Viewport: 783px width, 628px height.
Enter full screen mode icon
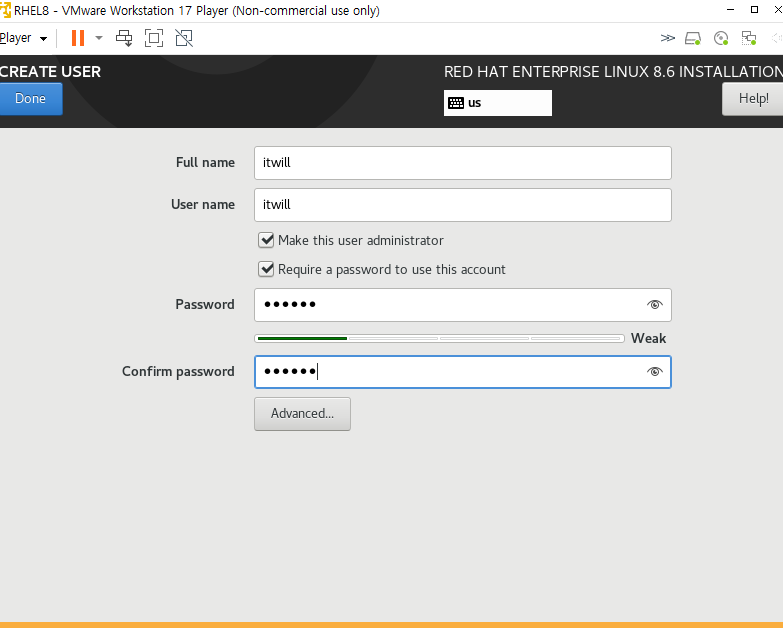[x=154, y=38]
